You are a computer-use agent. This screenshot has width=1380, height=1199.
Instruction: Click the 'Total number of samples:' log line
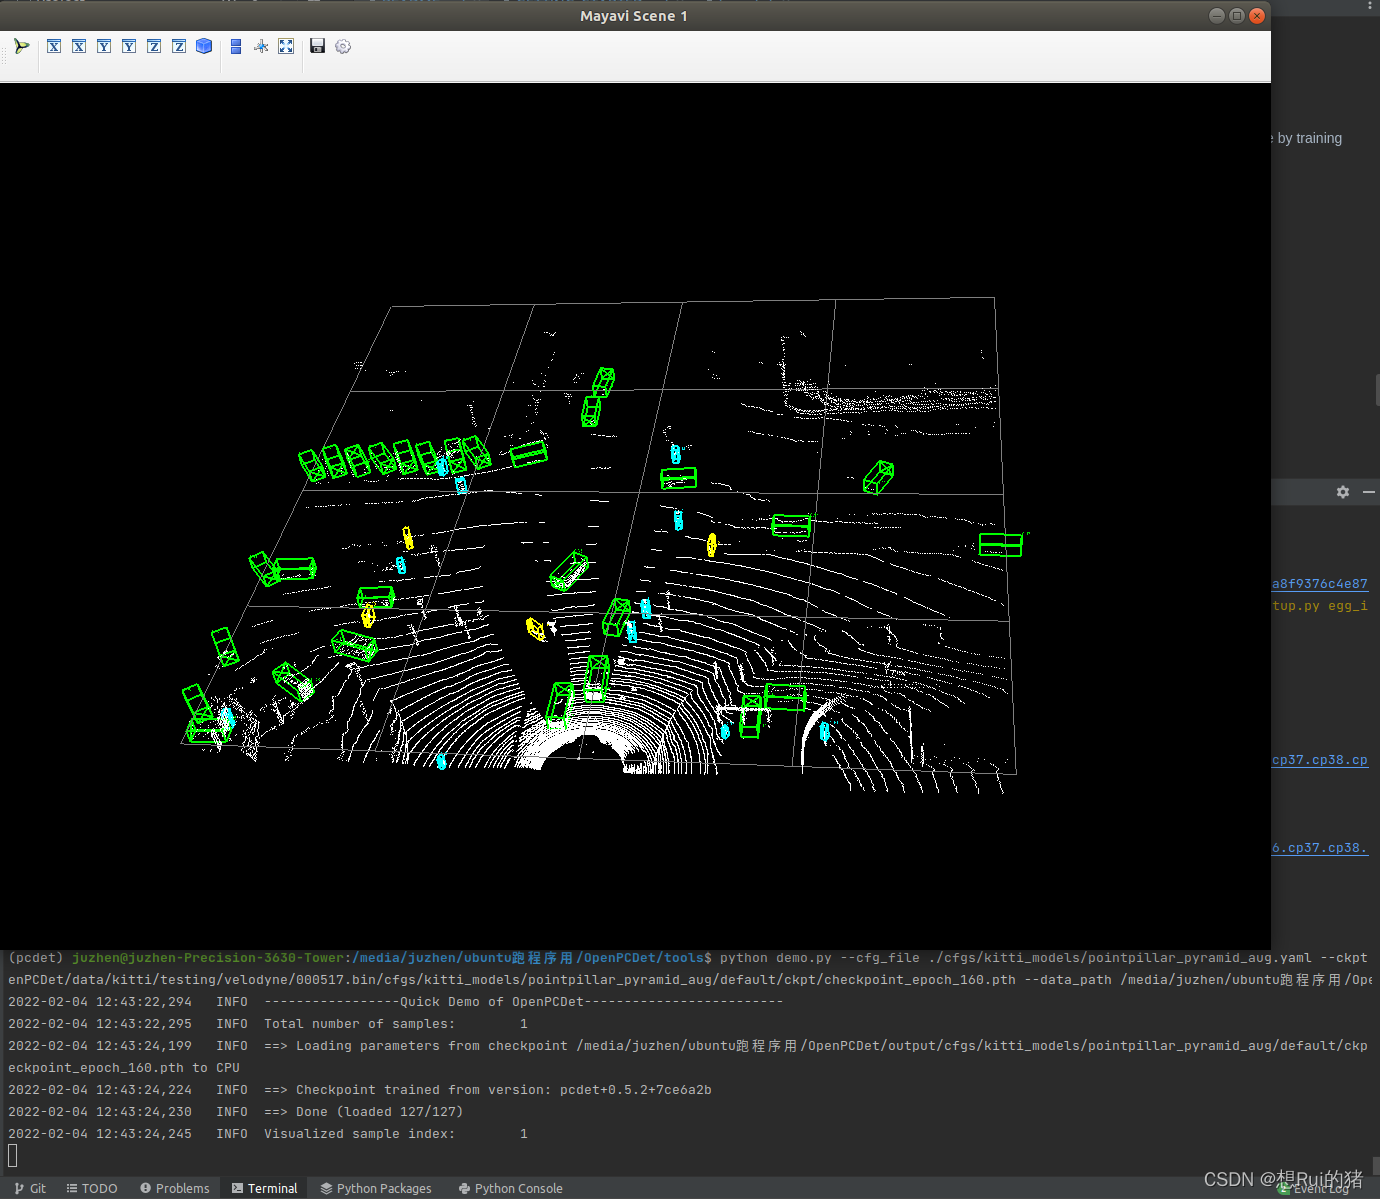pyautogui.click(x=267, y=1024)
